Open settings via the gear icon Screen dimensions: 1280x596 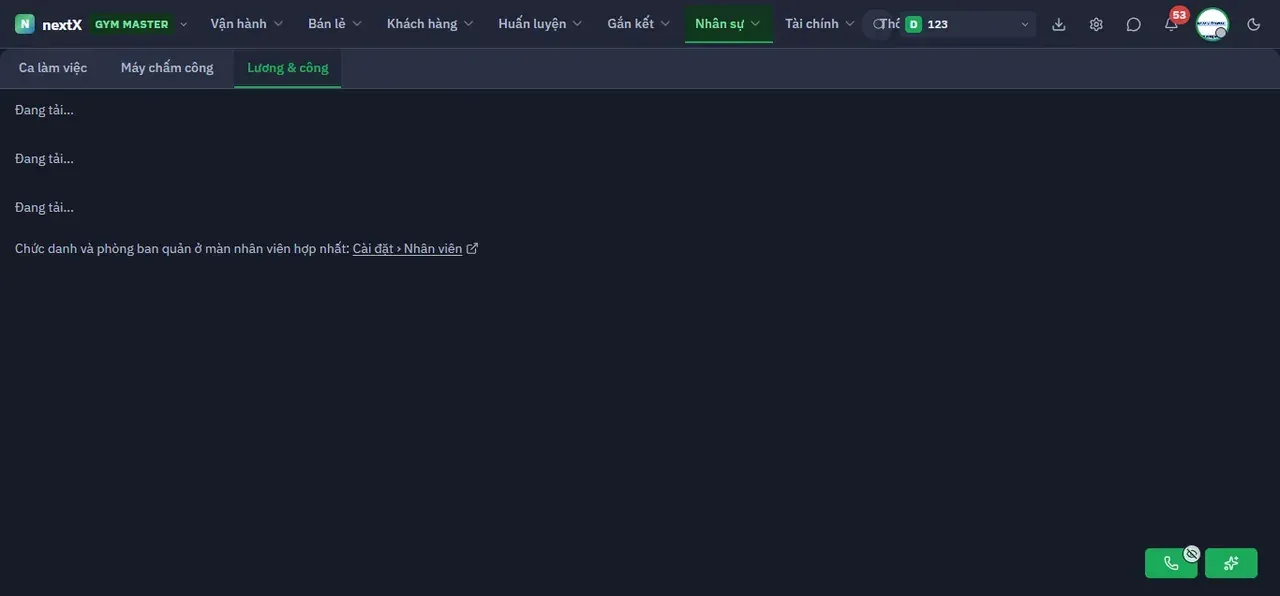coord(1096,24)
